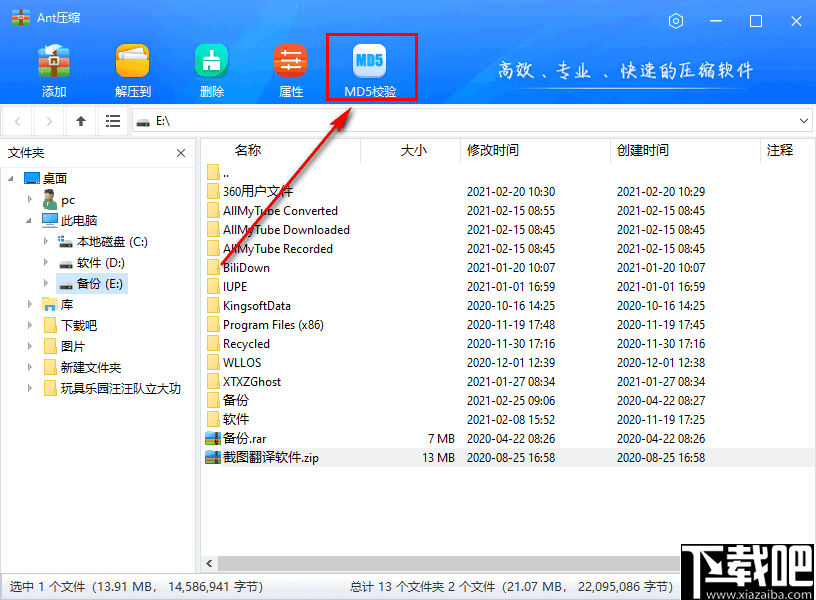Viewport: 816px width, 600px height.
Task: Expand the 新建文件夹 tree node
Action: [30, 367]
